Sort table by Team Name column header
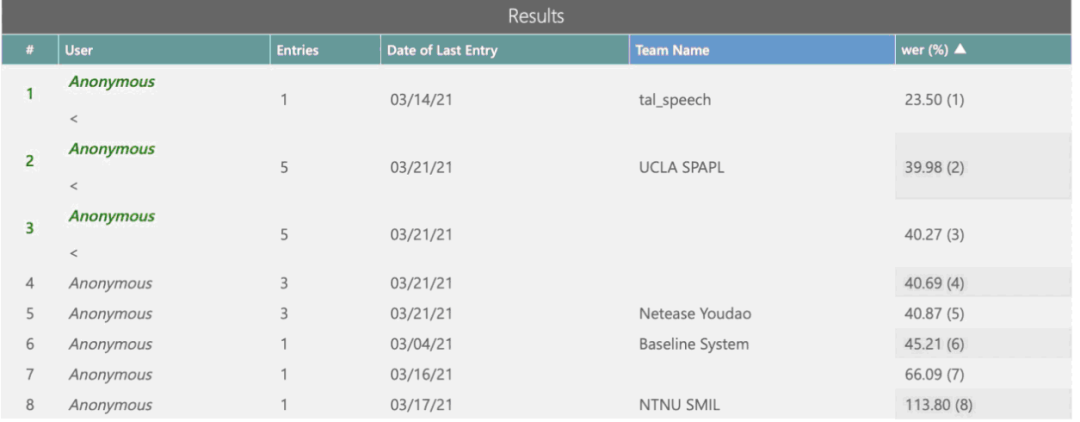Screen dimensions: 1080x422 click(x=762, y=50)
